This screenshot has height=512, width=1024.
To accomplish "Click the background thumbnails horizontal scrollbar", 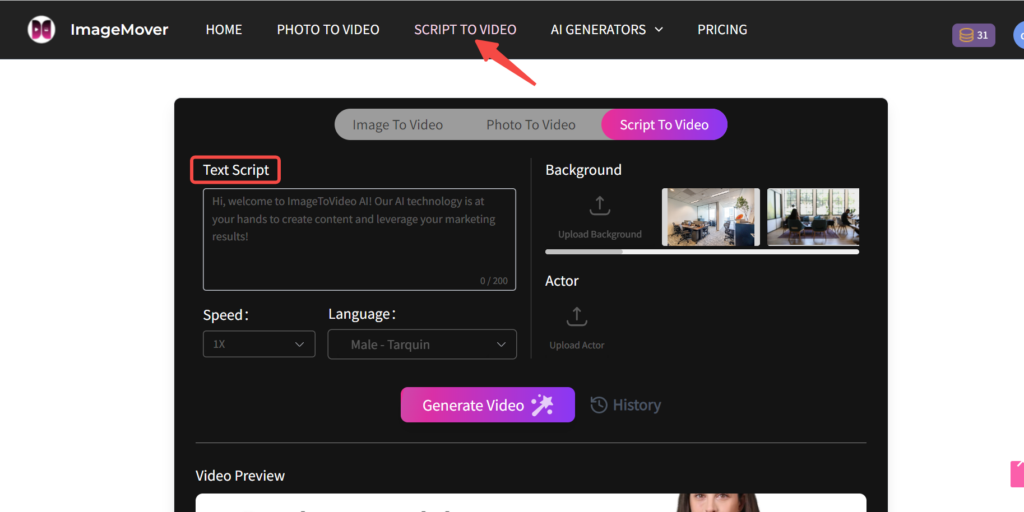I will click(x=702, y=251).
